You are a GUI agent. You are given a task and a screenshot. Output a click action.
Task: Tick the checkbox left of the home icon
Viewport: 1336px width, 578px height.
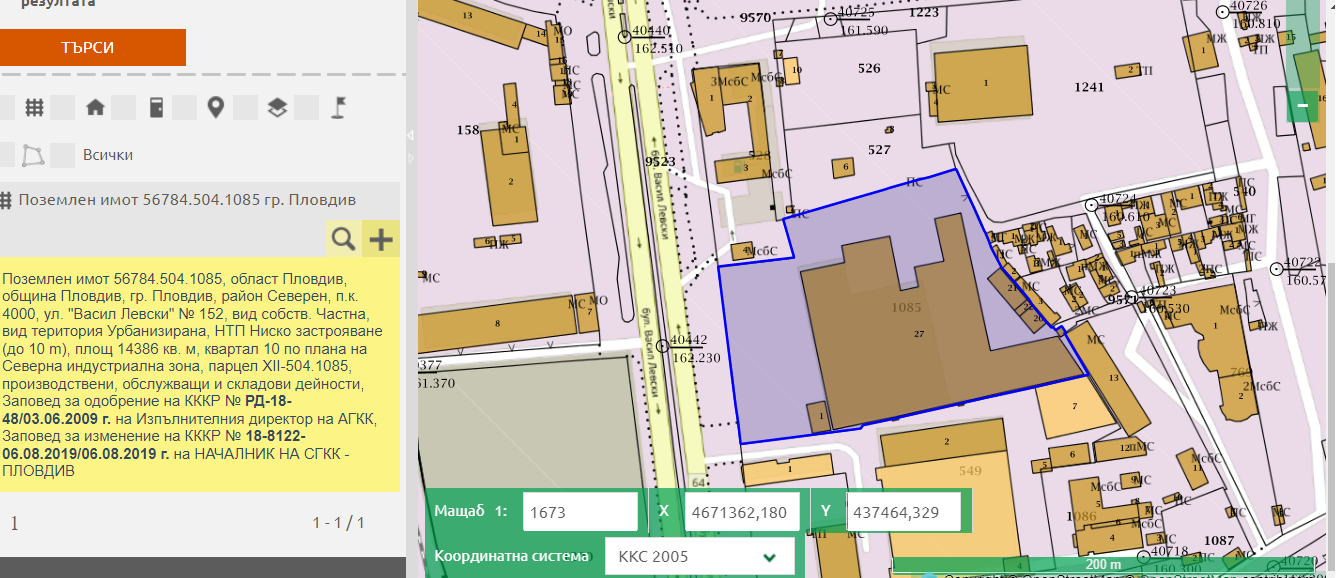click(63, 107)
